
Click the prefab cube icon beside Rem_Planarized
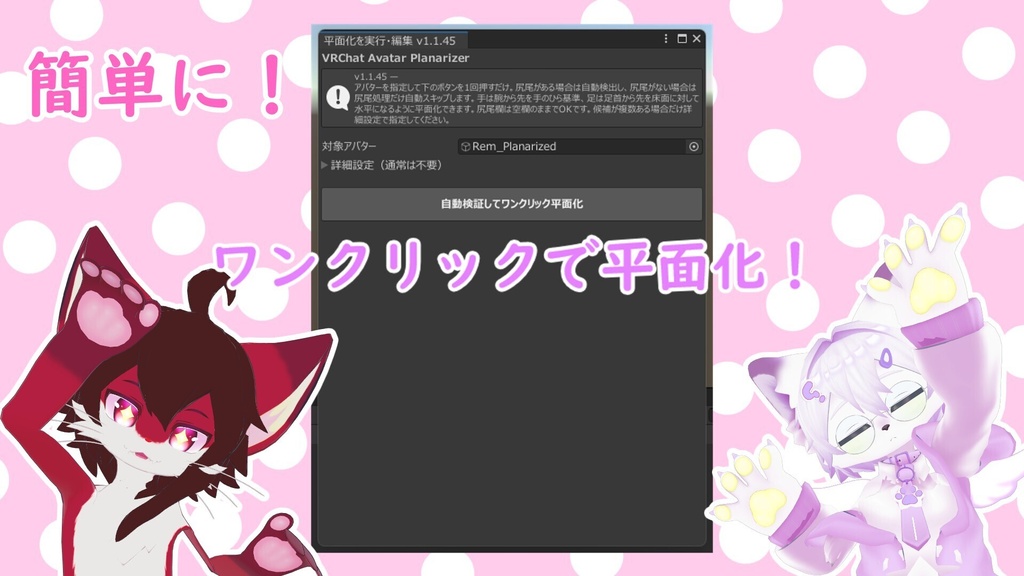(x=465, y=146)
